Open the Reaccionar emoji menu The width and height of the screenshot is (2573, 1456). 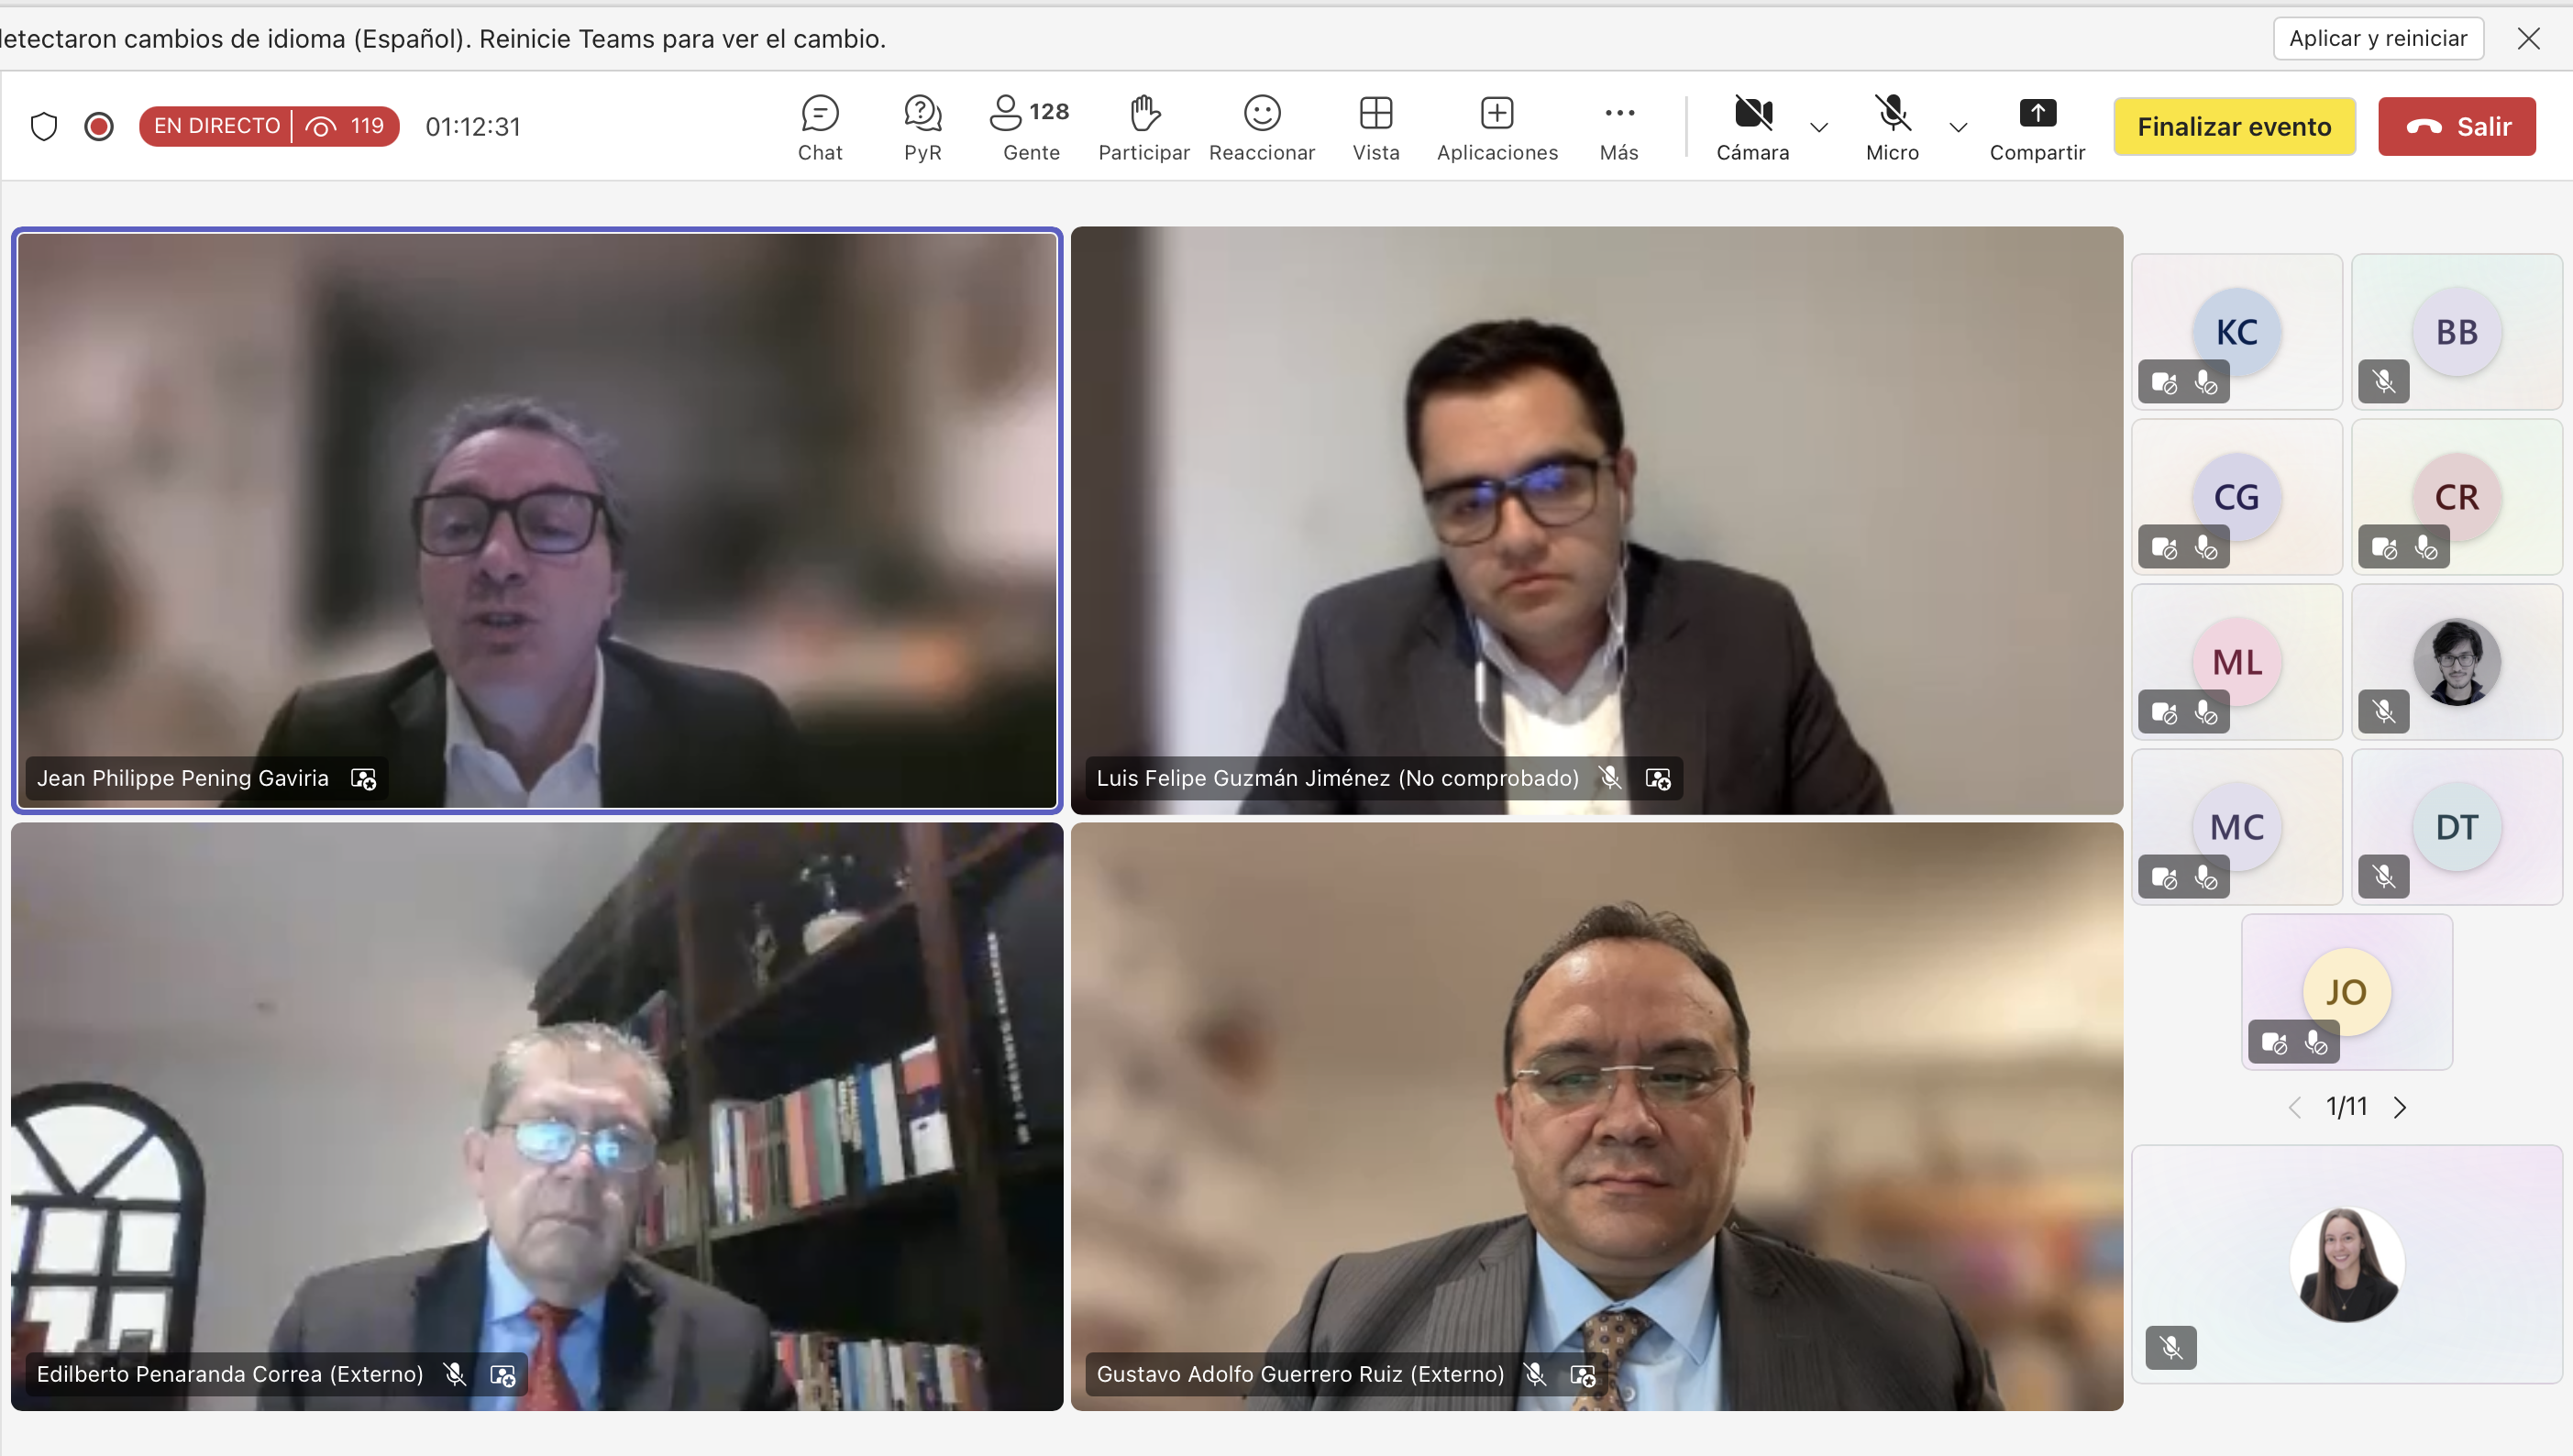(1261, 127)
